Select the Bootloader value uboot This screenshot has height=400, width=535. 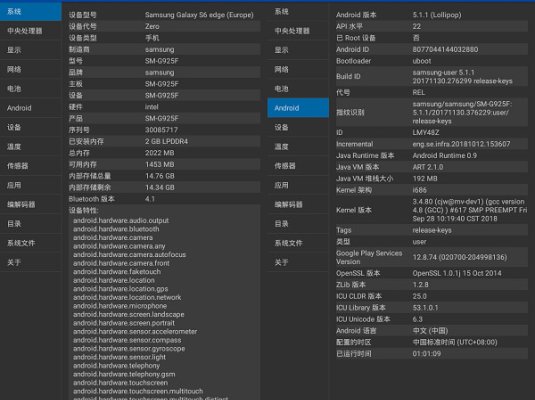pyautogui.click(x=422, y=61)
